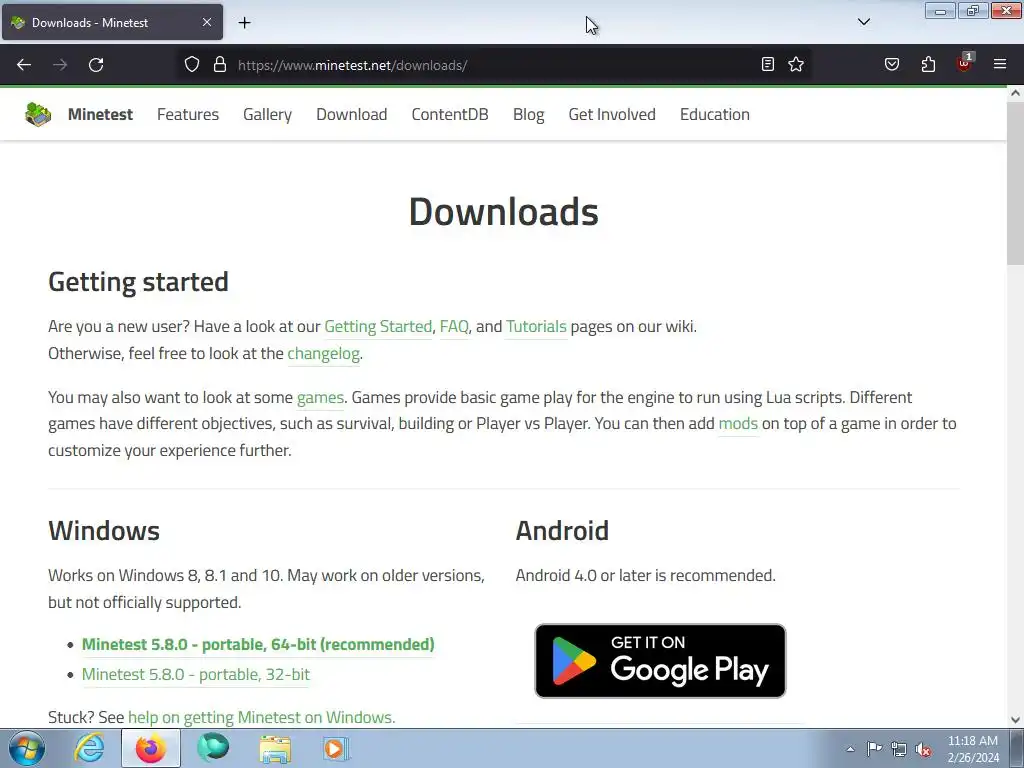Open the Education nav item

coord(714,114)
